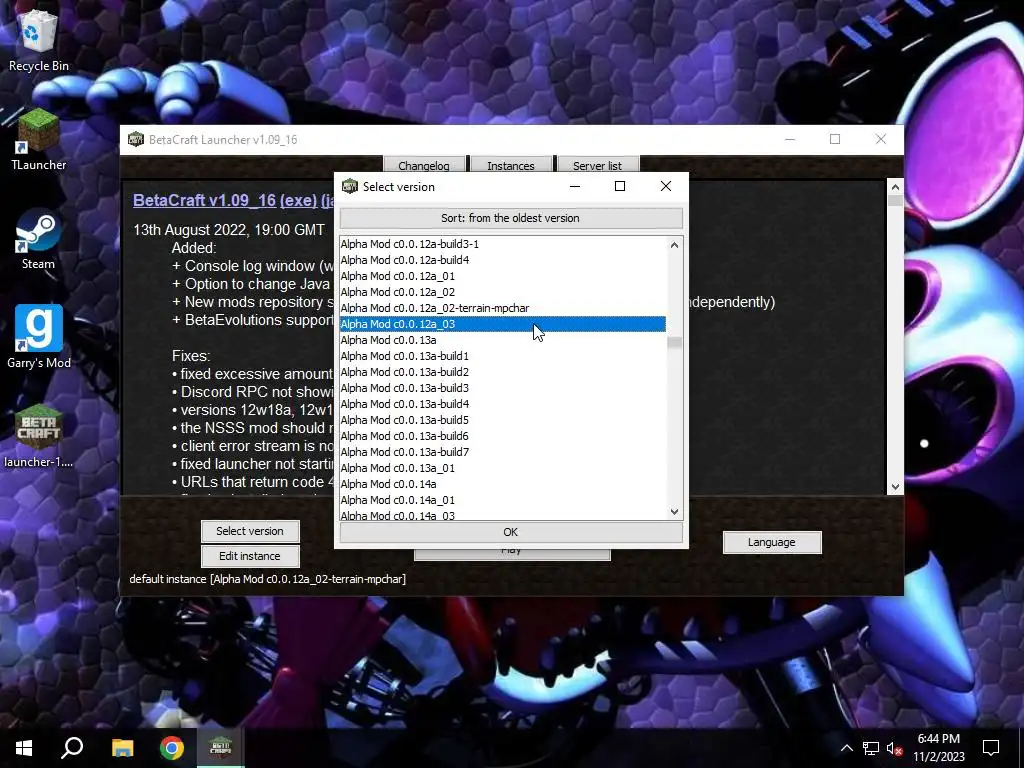Select Alpha Mod c0.0.14a_01

(x=502, y=500)
